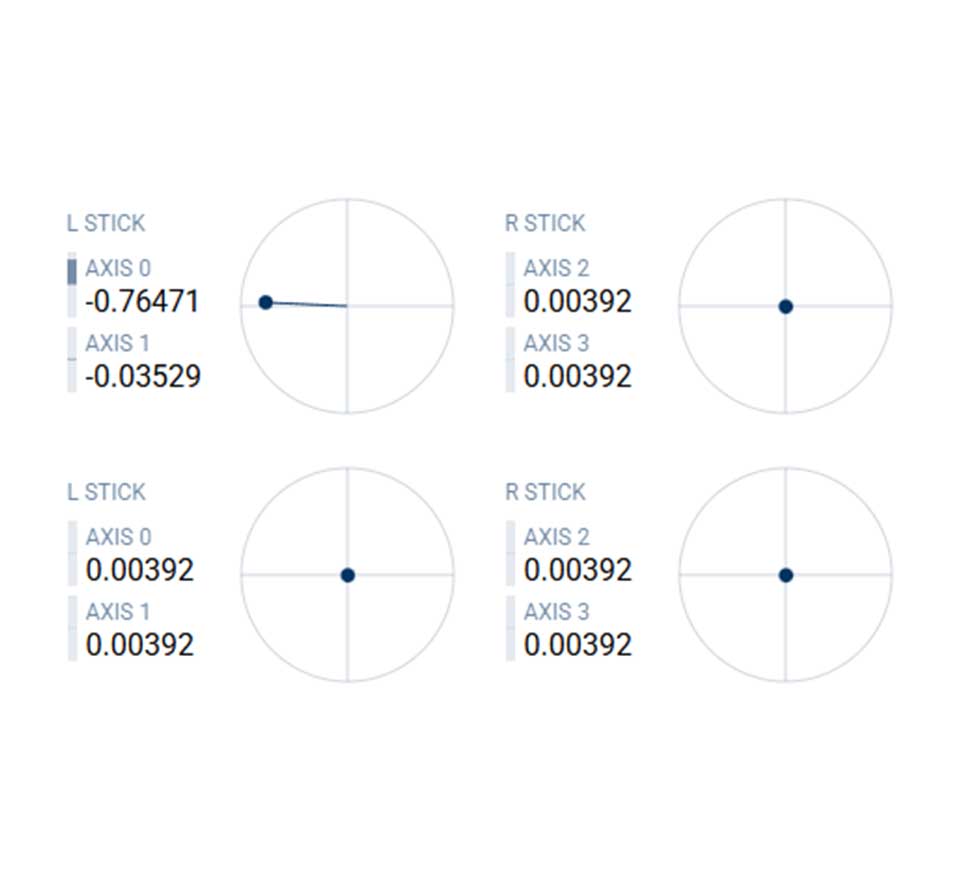Click the center dot of the second controller's R stick
The height and width of the screenshot is (895, 960).
coord(786,575)
